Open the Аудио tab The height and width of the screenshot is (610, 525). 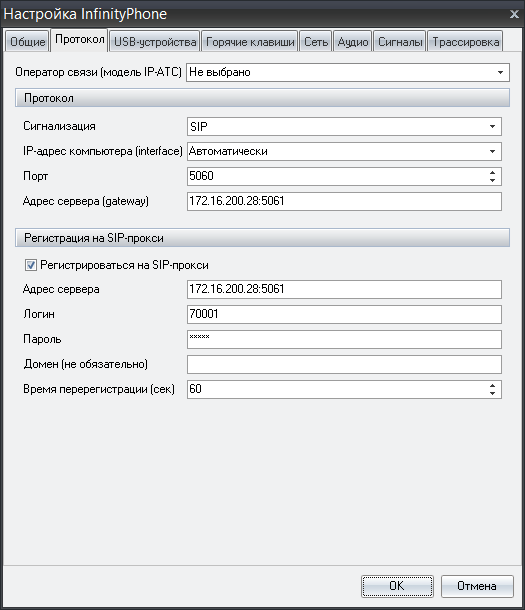[x=353, y=41]
